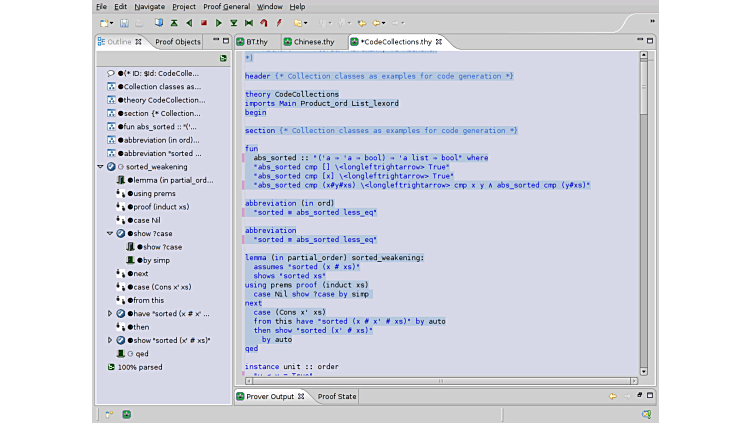The width and height of the screenshot is (752, 423).
Task: Switch to the Proof Objects tab
Action: click(x=178, y=42)
